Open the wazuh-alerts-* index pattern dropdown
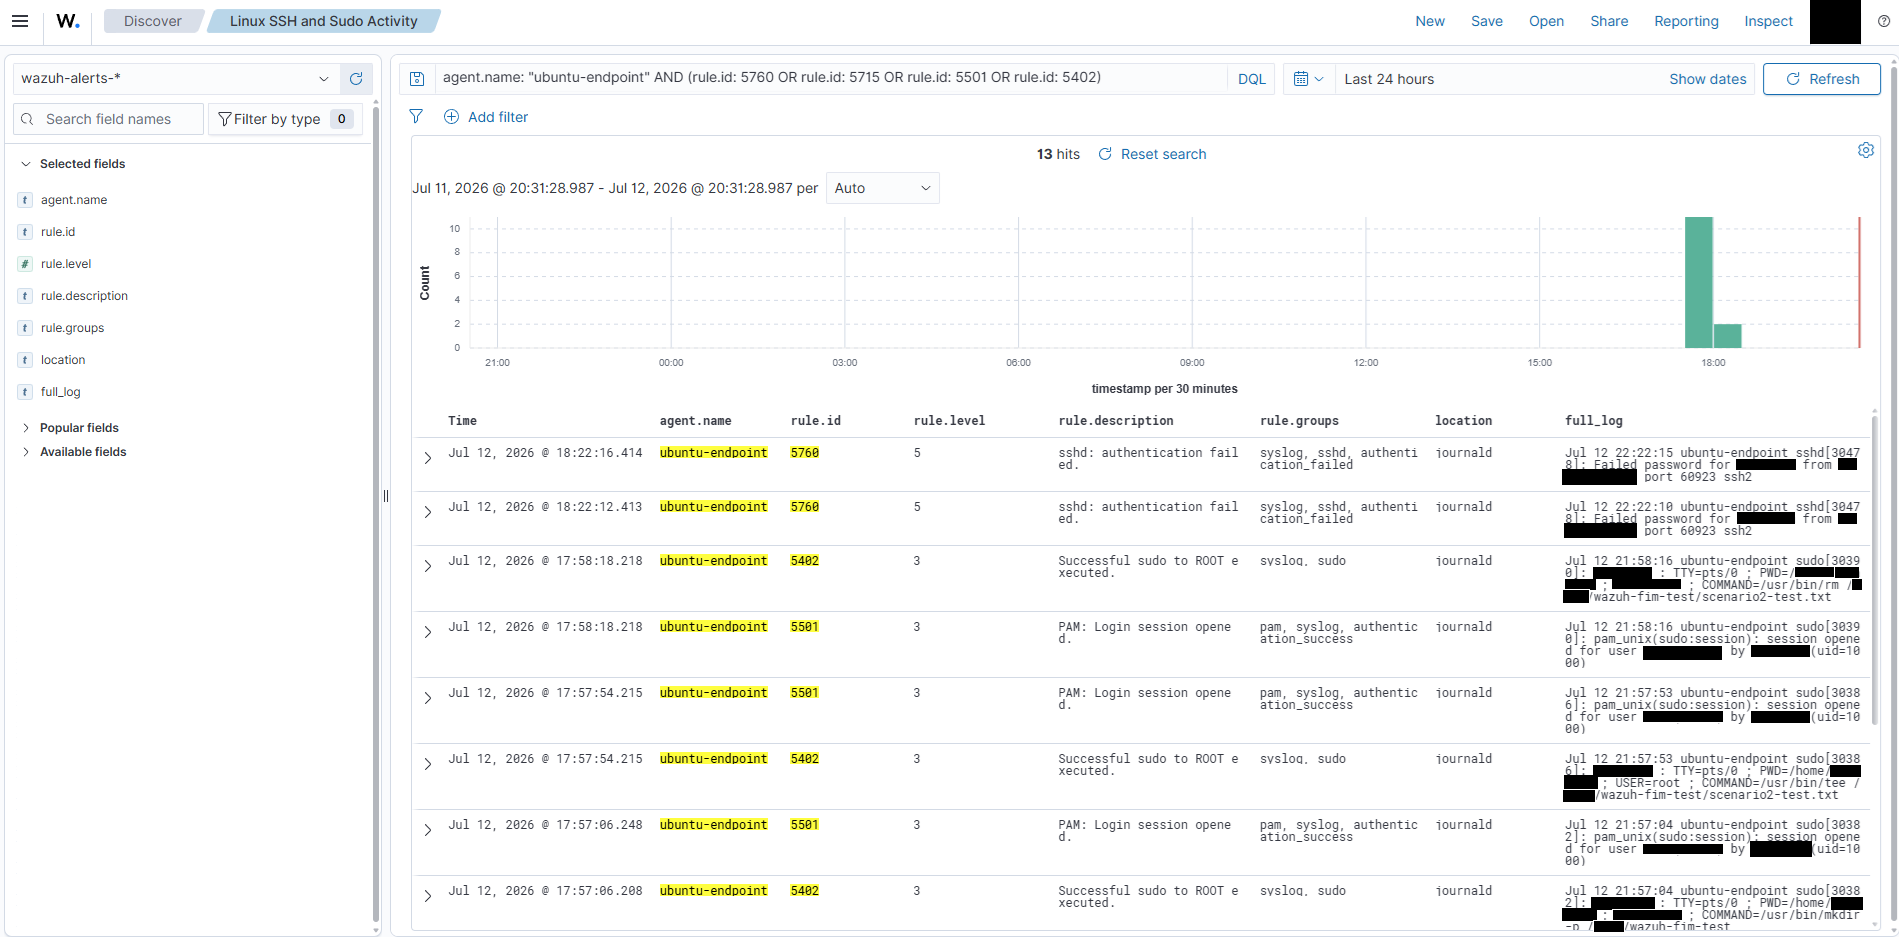The width and height of the screenshot is (1899, 937). point(177,79)
